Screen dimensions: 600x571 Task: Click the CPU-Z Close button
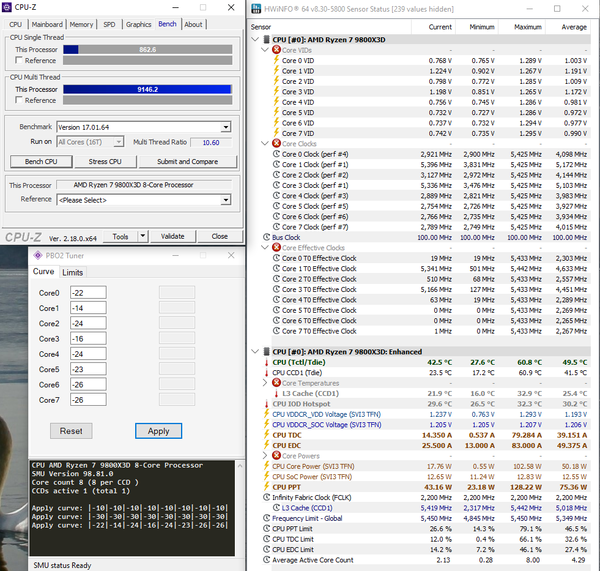point(220,236)
